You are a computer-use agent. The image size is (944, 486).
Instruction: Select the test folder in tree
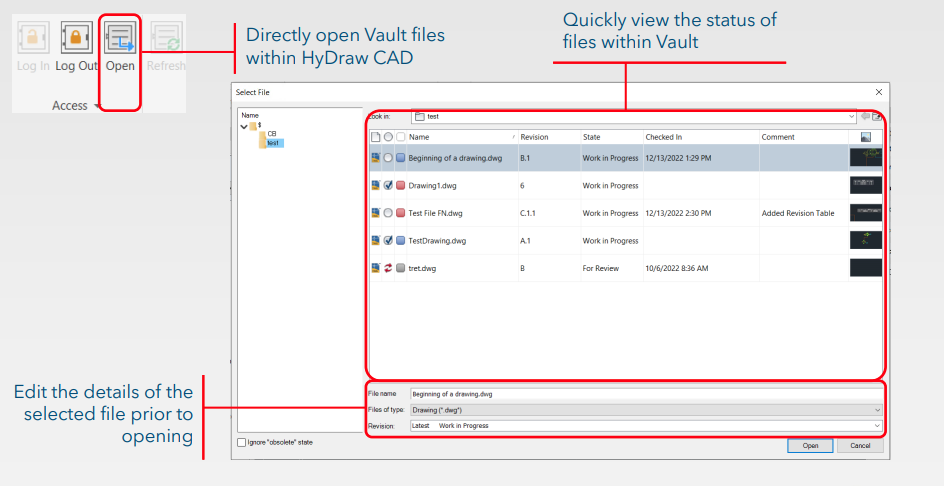tap(273, 143)
